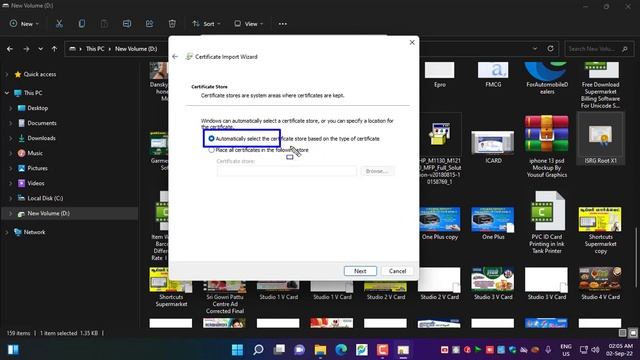The image size is (640, 360).
Task: Open the Sort dropdown
Action: tap(206, 24)
